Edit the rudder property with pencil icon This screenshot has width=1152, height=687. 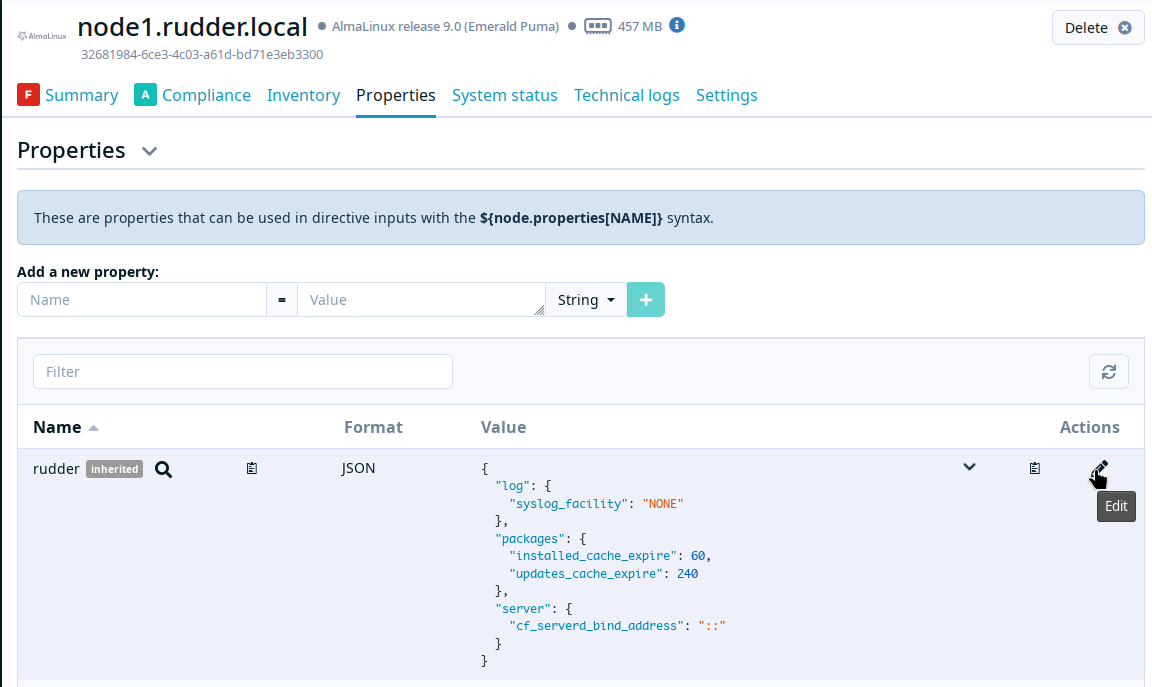(x=1100, y=468)
